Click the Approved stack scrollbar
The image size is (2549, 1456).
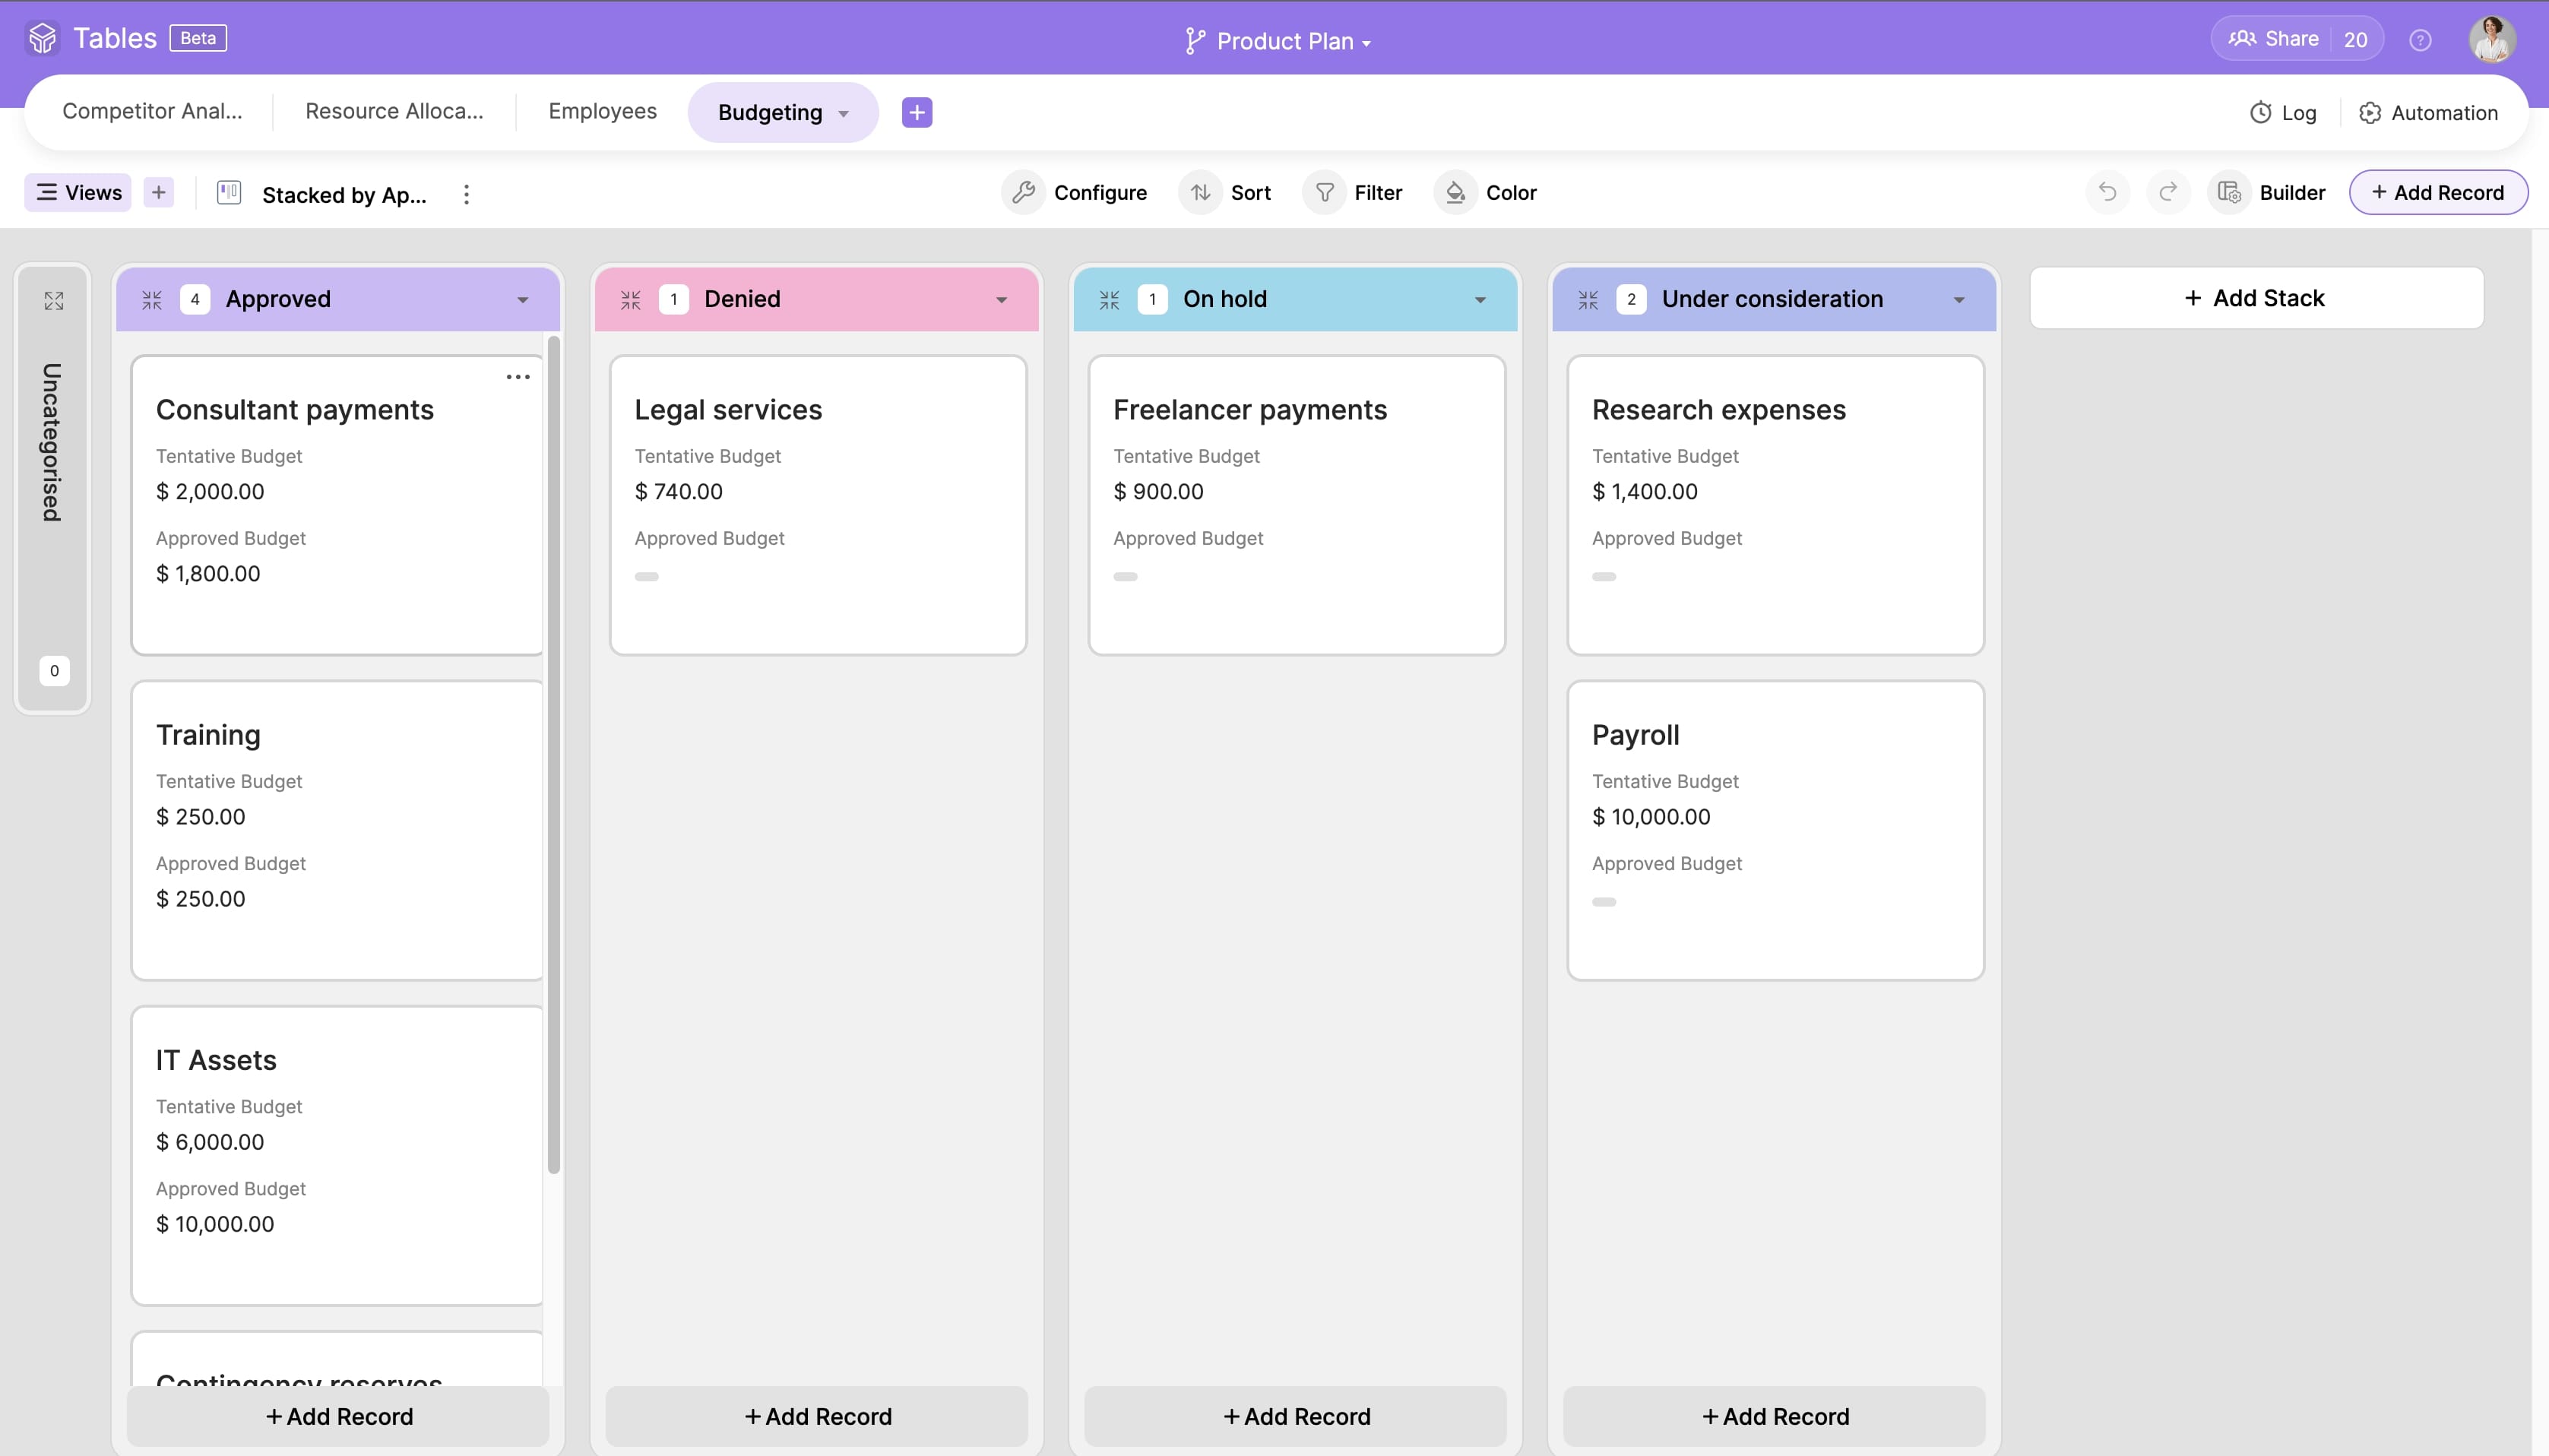[x=554, y=755]
